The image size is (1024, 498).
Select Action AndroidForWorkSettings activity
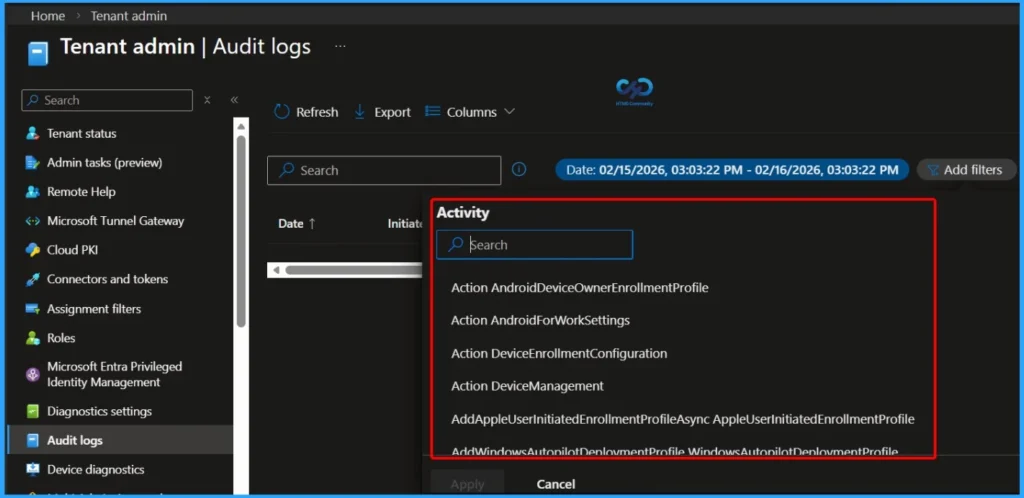pos(540,320)
